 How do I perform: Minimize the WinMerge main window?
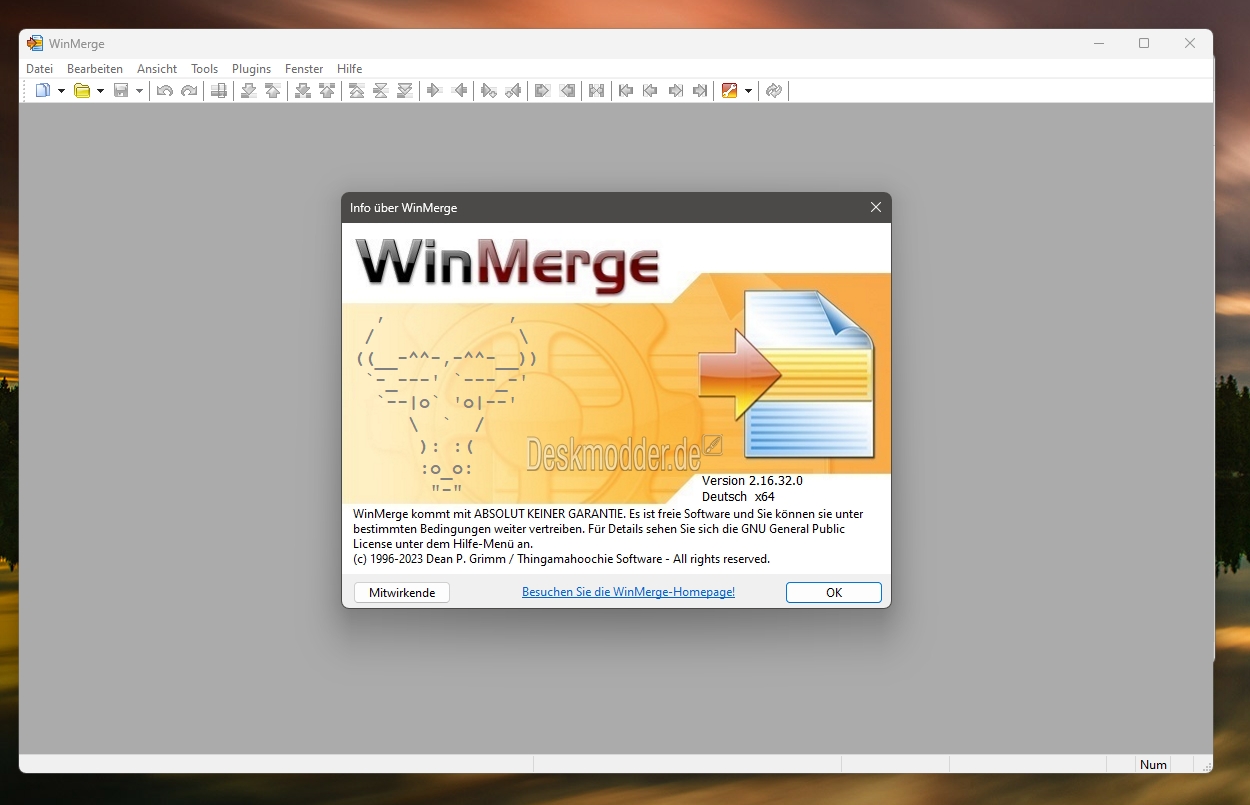point(1099,43)
